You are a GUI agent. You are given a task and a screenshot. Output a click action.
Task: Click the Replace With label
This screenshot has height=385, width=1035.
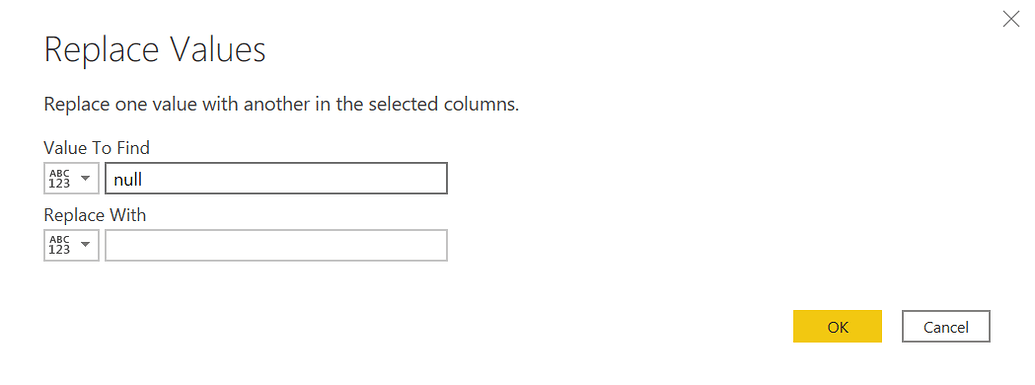click(x=94, y=215)
